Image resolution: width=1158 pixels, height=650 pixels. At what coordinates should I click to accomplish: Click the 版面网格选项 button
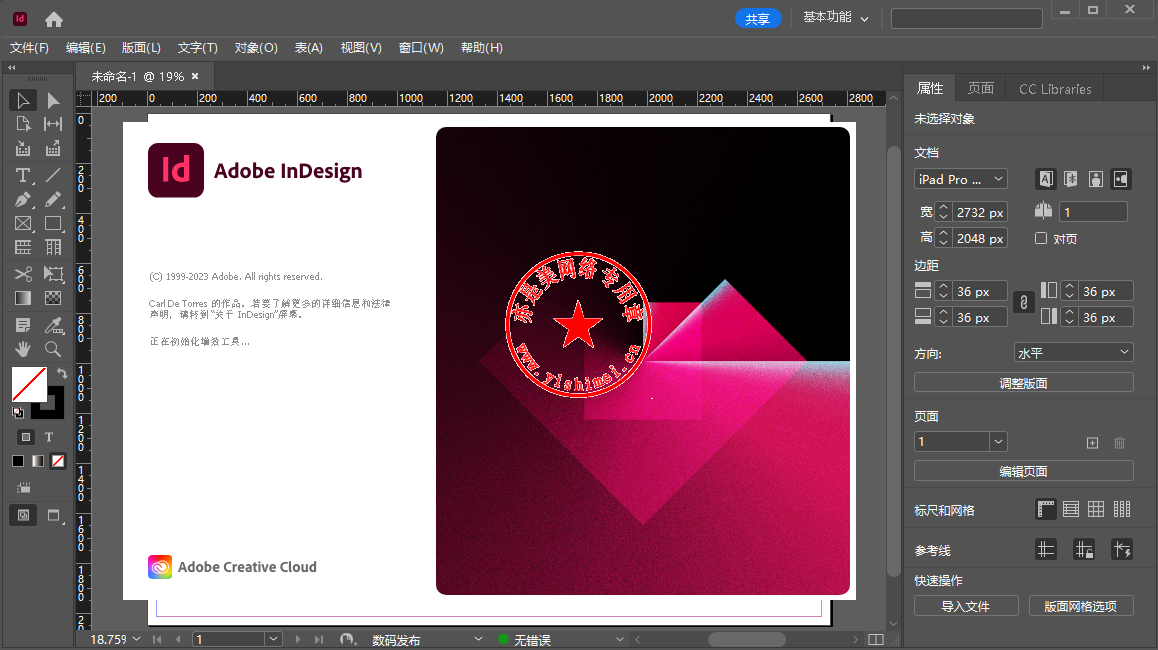[1080, 606]
